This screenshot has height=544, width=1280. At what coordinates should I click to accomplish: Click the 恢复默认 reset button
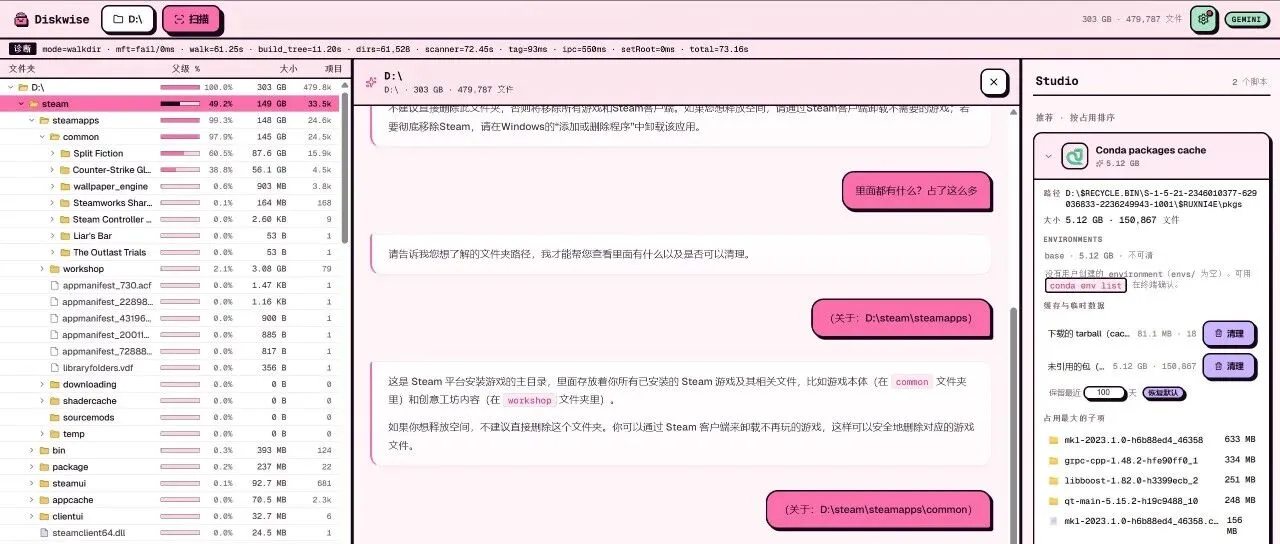[1164, 393]
